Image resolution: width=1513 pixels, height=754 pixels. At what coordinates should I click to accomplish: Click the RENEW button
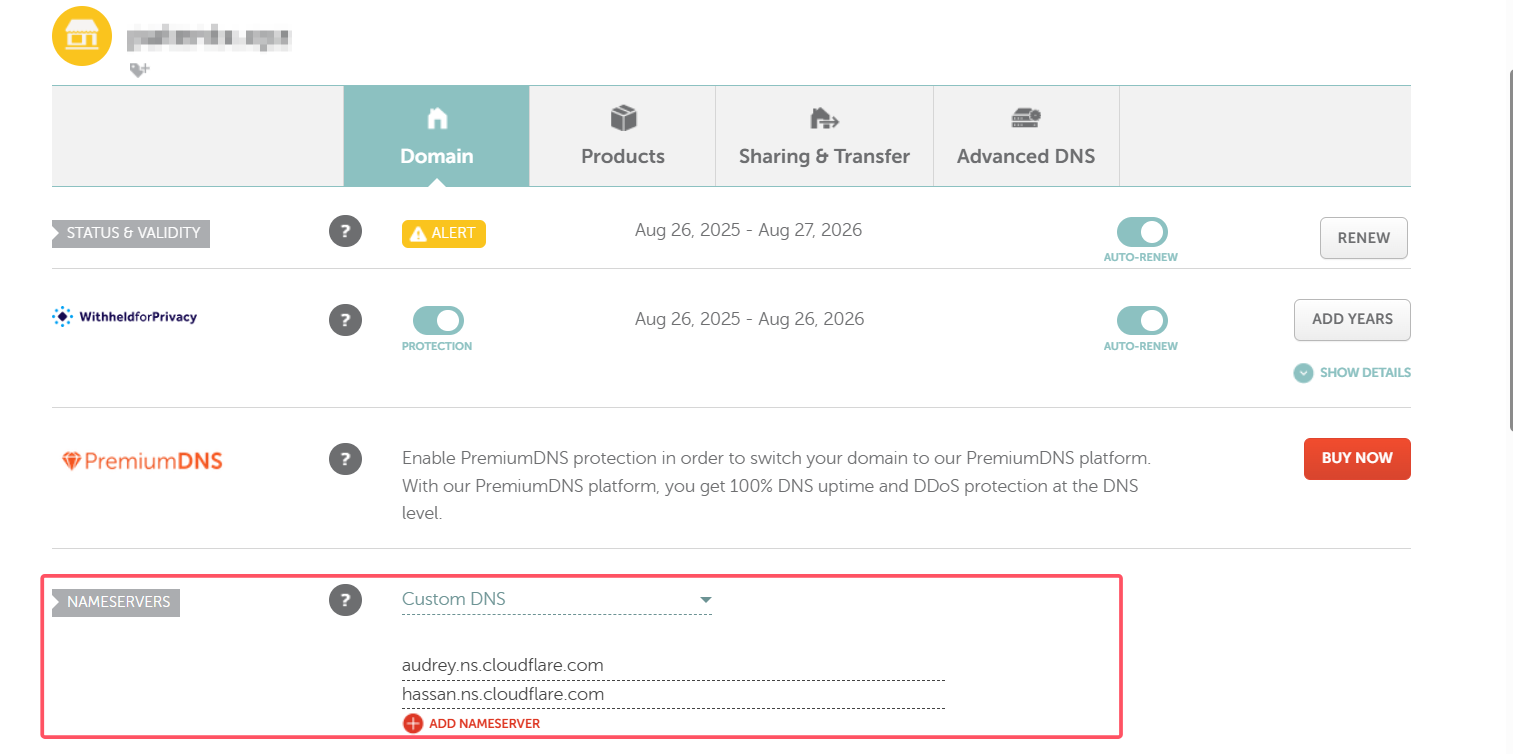coord(1363,238)
